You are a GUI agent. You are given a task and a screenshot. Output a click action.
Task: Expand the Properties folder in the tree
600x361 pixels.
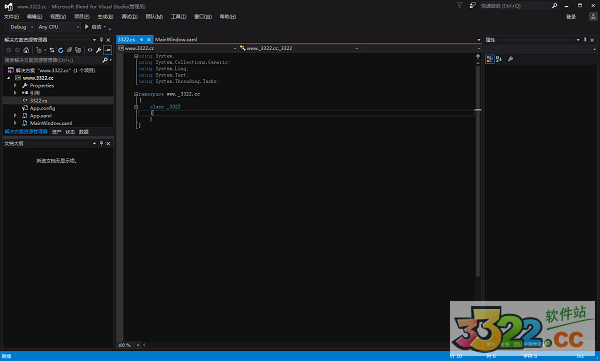tap(15, 85)
